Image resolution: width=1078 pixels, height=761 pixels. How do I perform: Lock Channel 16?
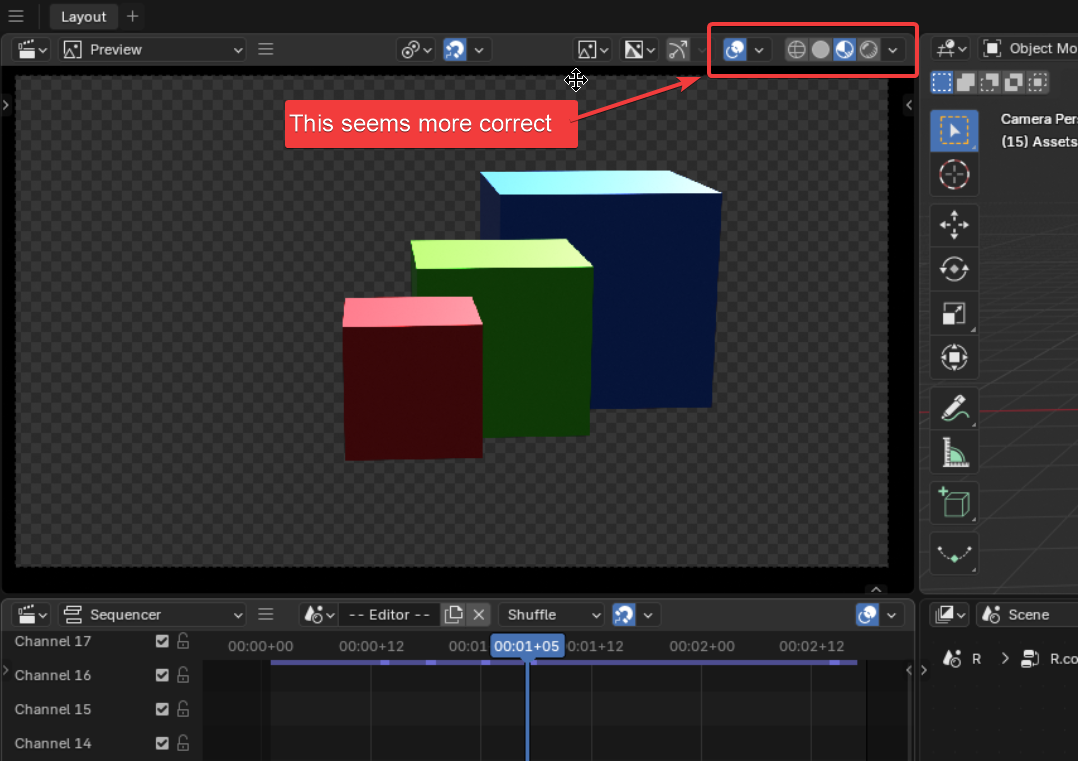point(183,675)
